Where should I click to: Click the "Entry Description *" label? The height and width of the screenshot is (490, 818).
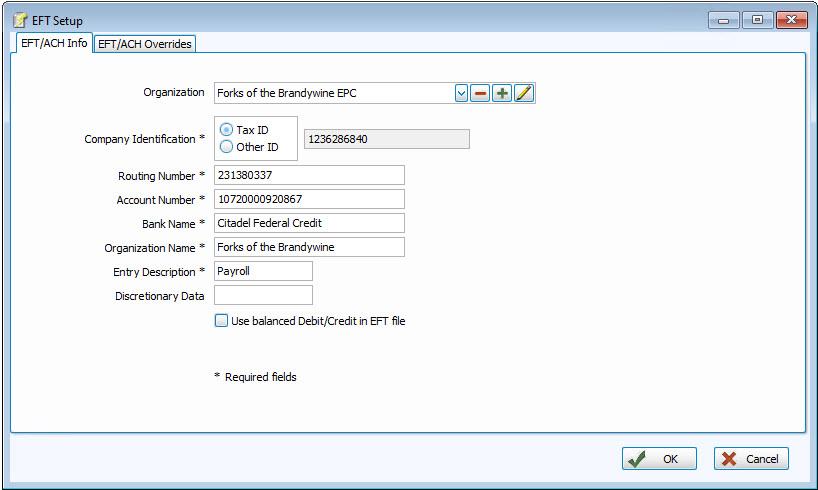[x=159, y=272]
